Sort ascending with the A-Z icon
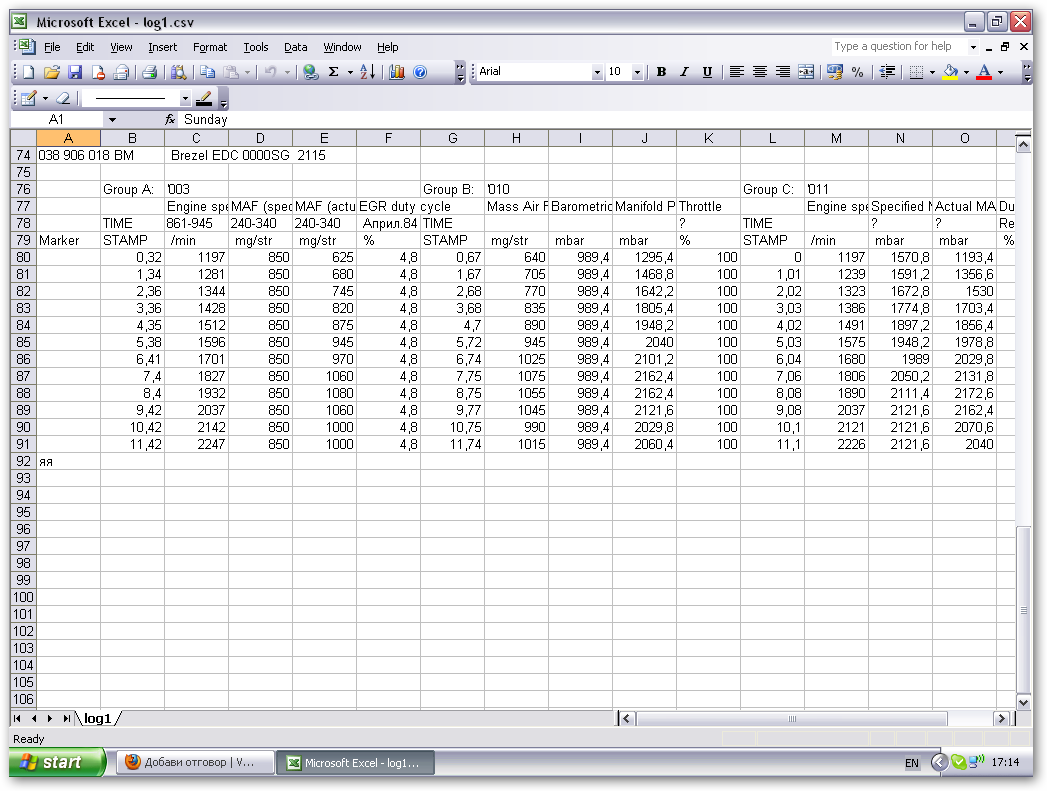 367,72
